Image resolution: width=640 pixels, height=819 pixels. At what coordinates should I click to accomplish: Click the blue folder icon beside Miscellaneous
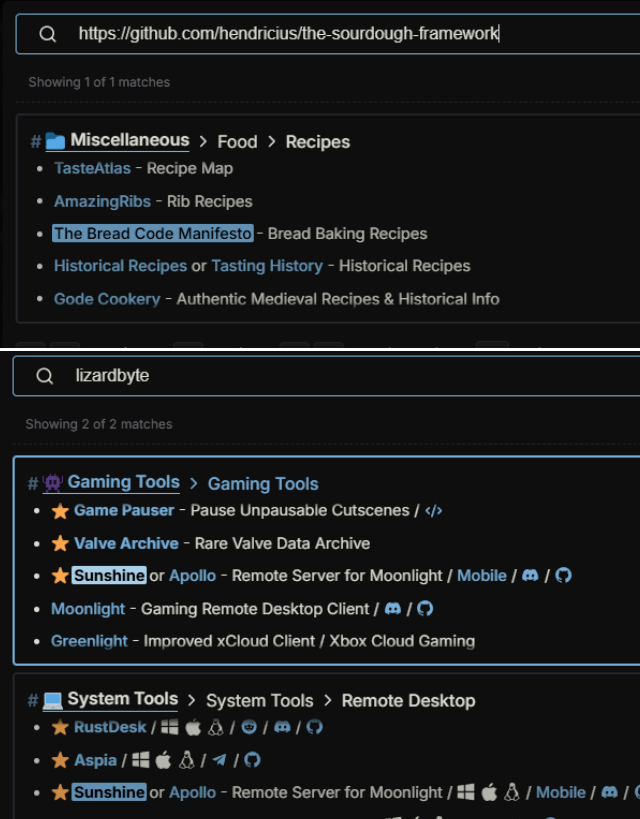pos(55,141)
